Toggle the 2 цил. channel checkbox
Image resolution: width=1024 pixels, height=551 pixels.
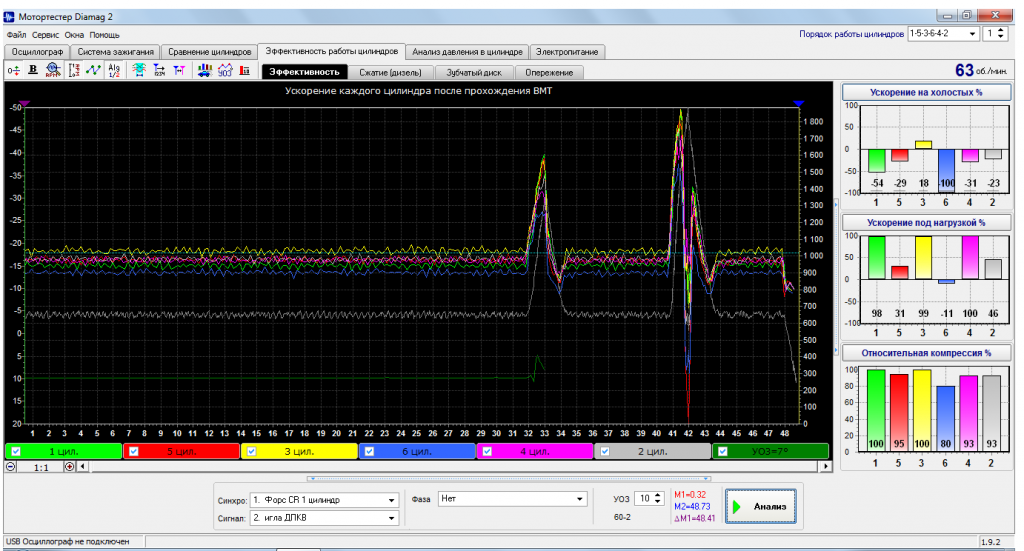coord(605,451)
